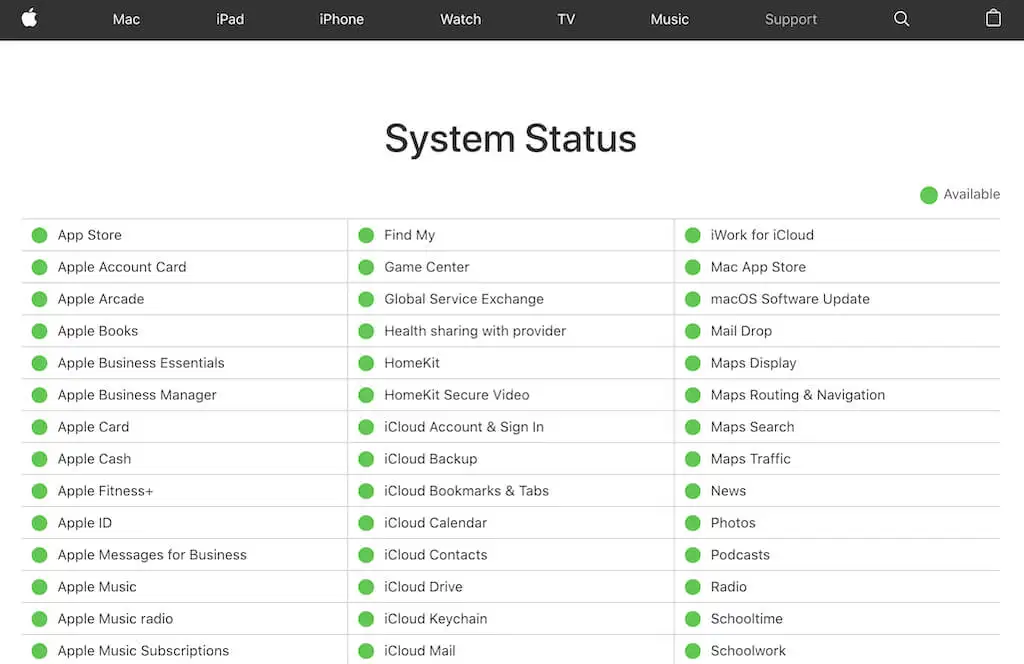Viewport: 1024px width, 664px height.
Task: Select Apple Business Essentials text
Action: coord(140,363)
